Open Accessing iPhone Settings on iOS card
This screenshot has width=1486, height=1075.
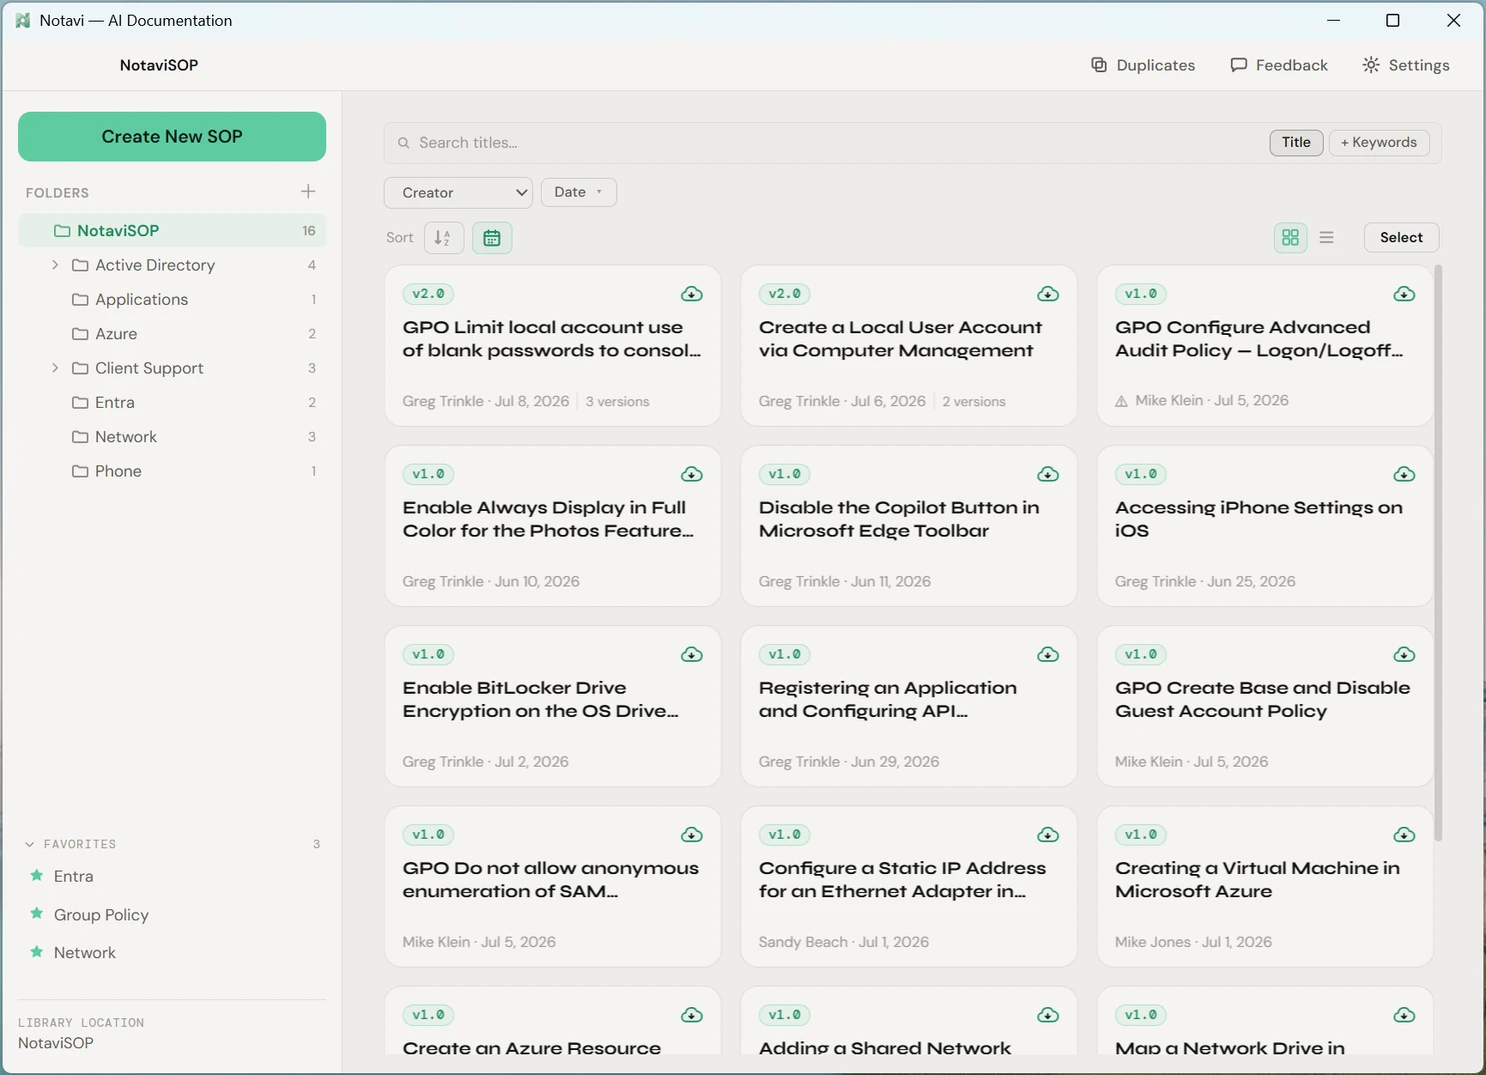pos(1265,526)
